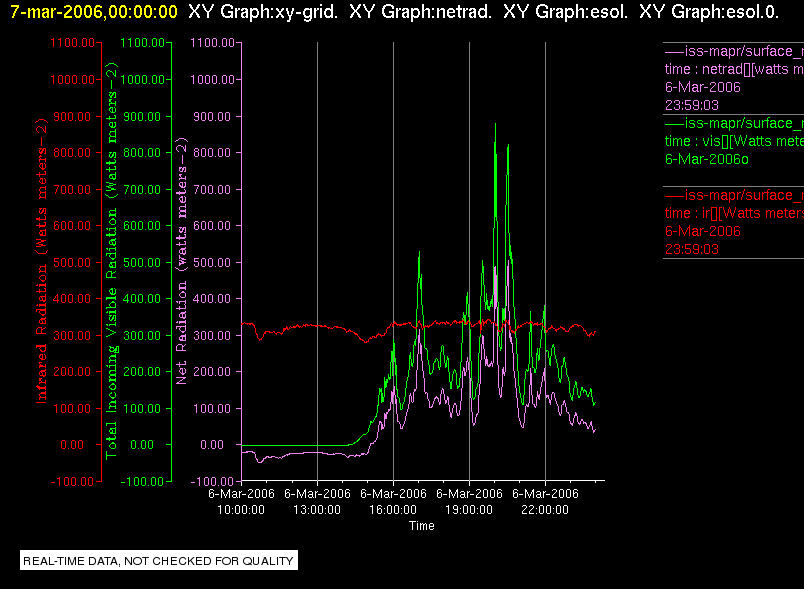804x589 pixels.
Task: Click the 10:00:00 time axis label
Action: point(241,510)
